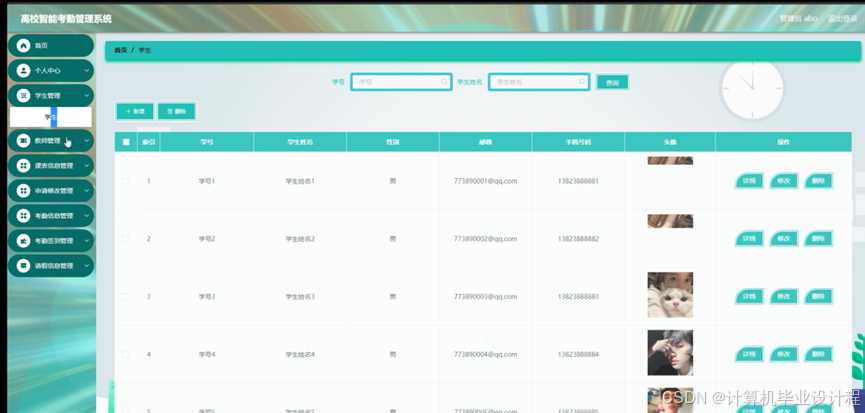The width and height of the screenshot is (865, 413).
Task: Click the 删除 batch delete button above table
Action: click(177, 111)
